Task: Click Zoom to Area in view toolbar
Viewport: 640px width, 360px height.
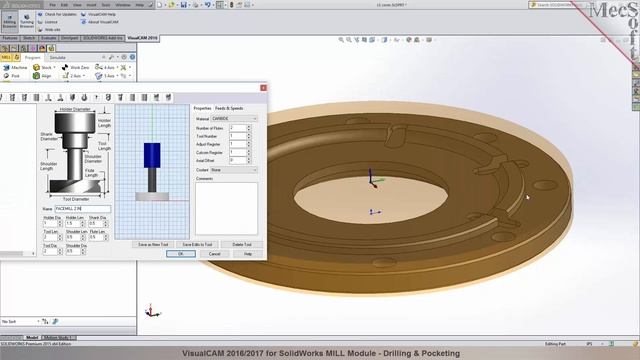Action: pyautogui.click(x=349, y=40)
